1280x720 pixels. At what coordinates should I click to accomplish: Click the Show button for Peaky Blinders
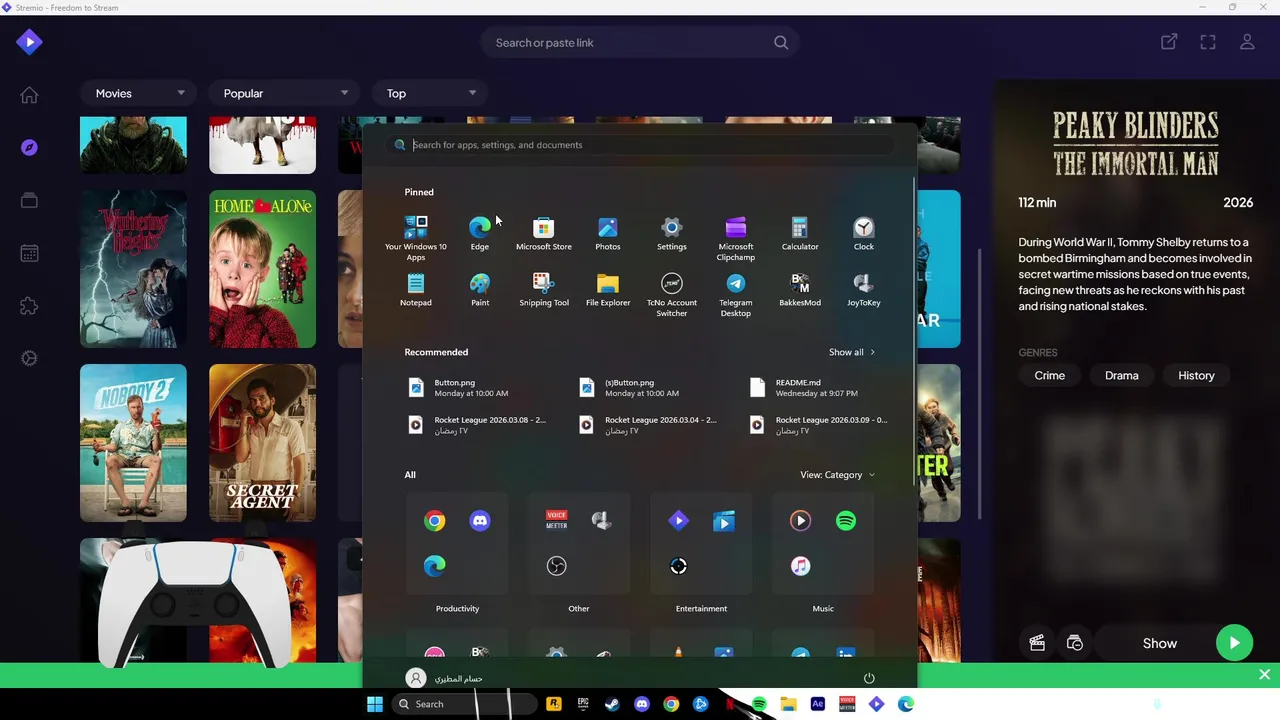[1160, 643]
